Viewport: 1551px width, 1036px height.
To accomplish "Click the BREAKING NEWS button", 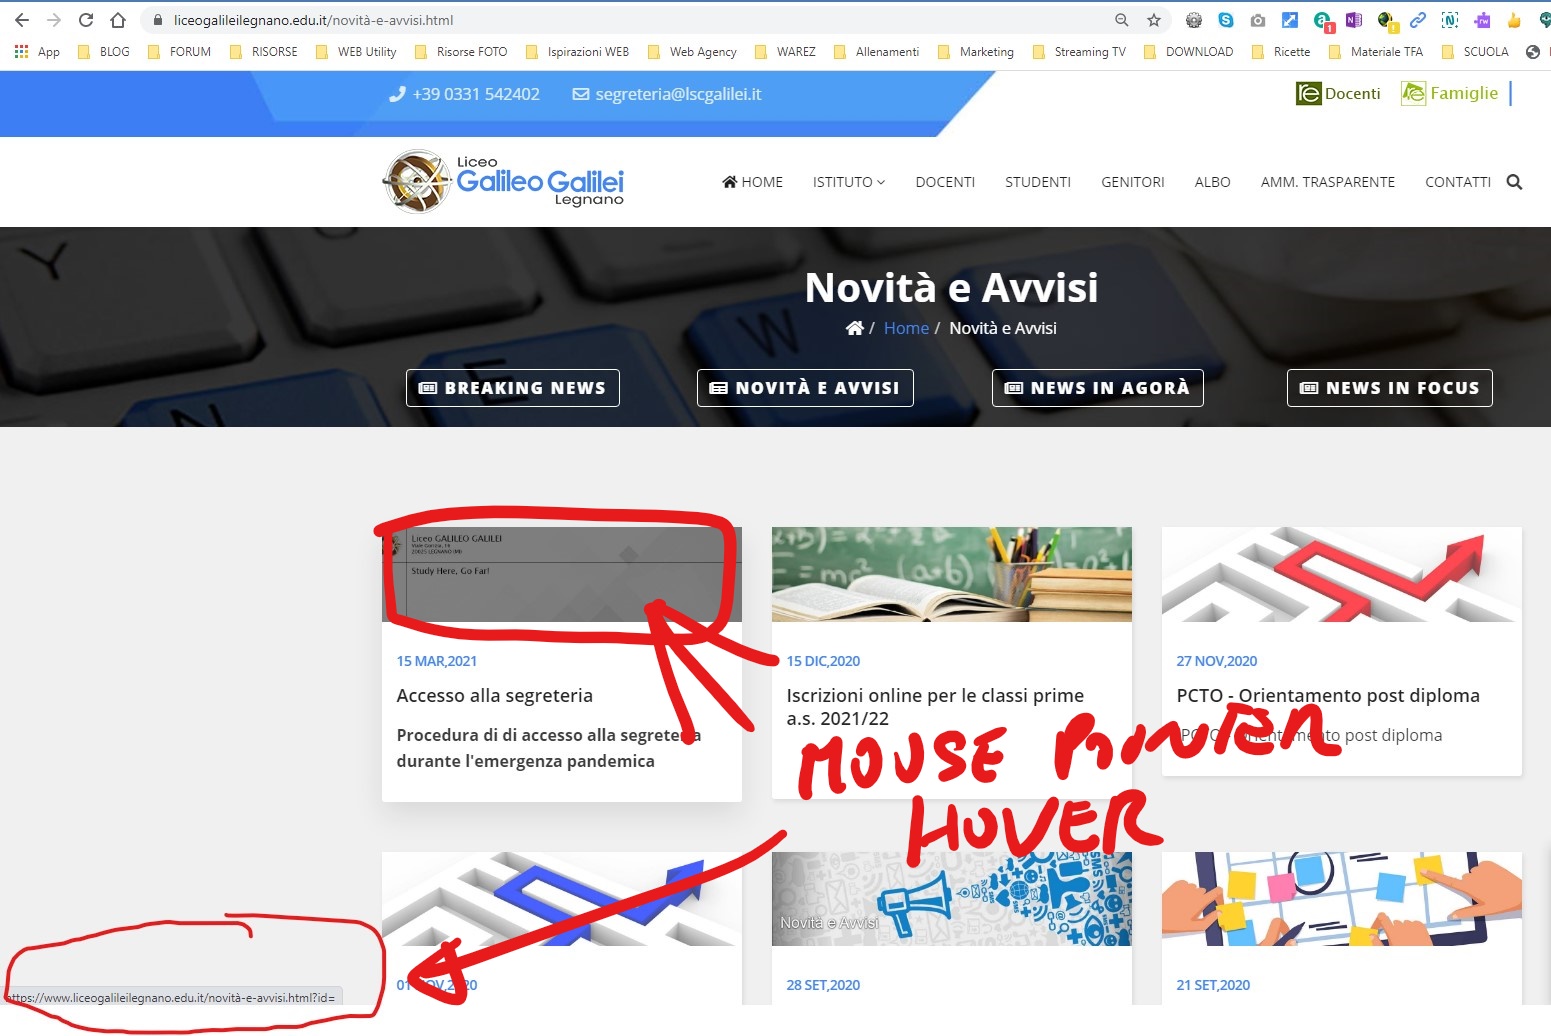I will pos(512,388).
